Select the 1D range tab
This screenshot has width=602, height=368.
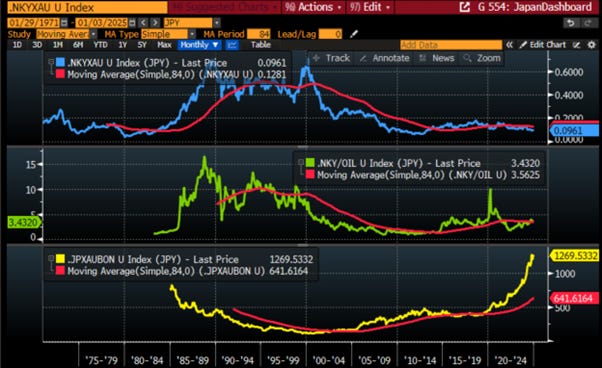point(17,45)
